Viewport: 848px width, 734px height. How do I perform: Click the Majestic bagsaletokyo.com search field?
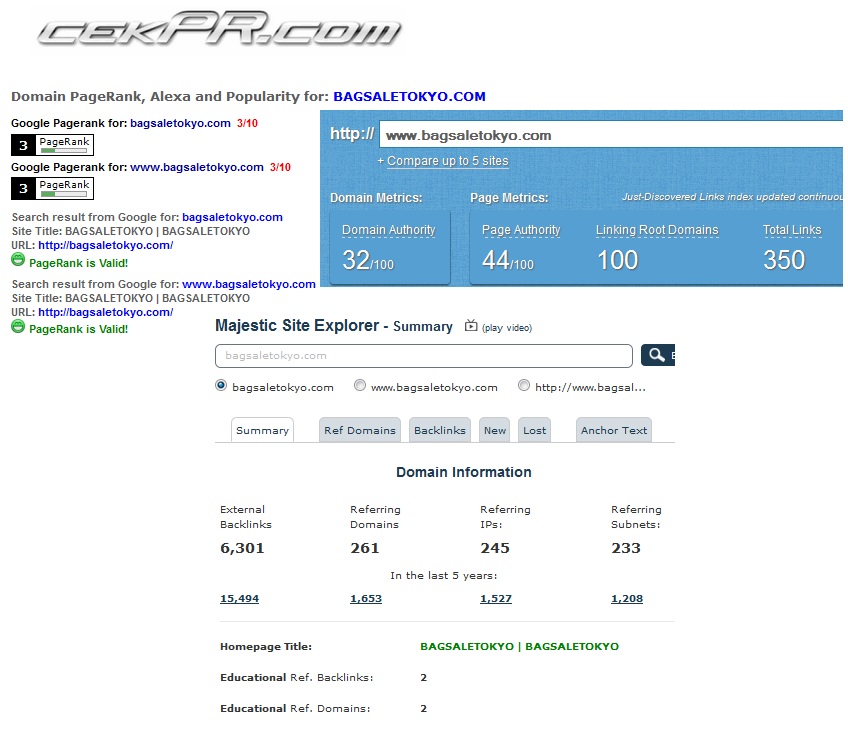coord(423,355)
